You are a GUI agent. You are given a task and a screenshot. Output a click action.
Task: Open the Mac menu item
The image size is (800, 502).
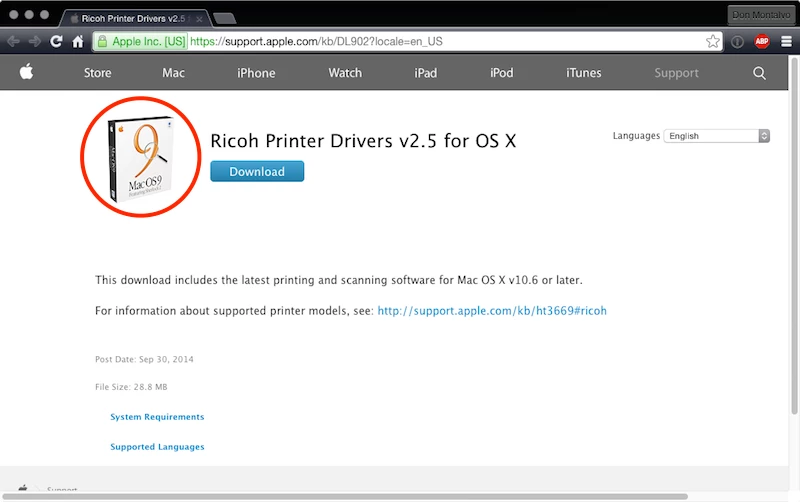(x=173, y=73)
